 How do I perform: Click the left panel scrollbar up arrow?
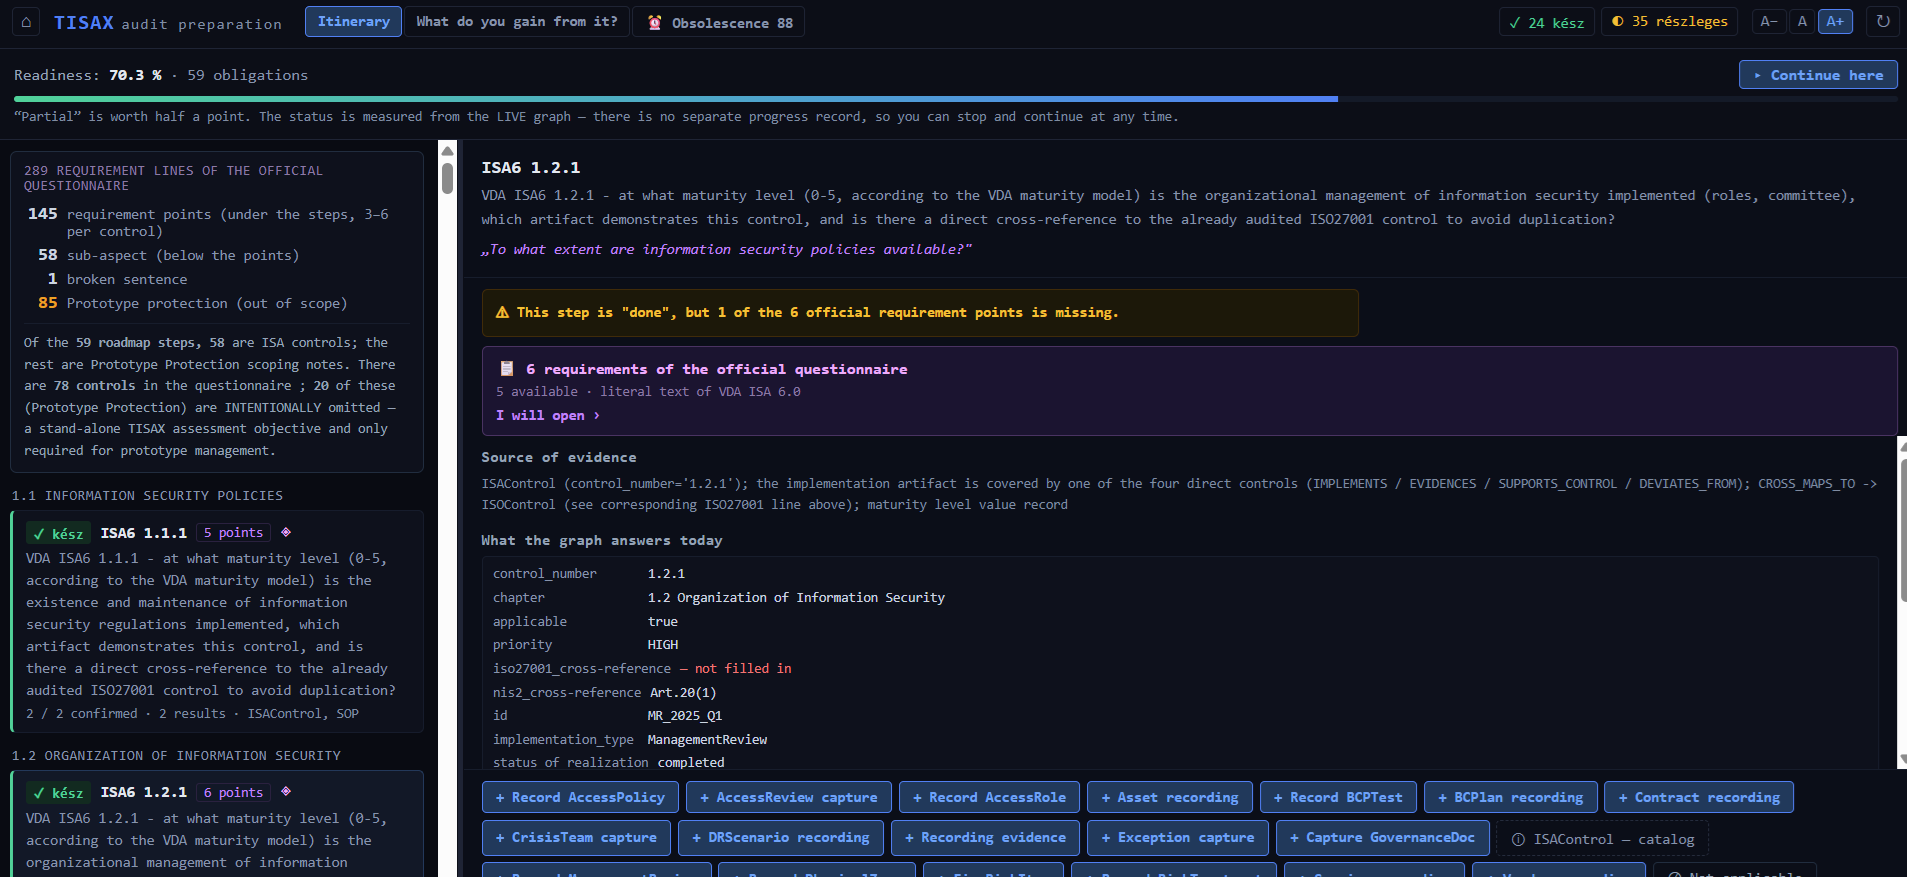click(447, 151)
